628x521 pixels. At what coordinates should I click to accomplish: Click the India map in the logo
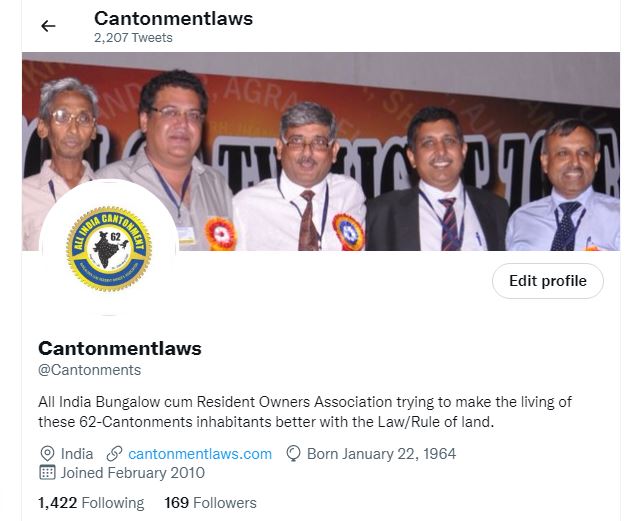pyautogui.click(x=107, y=249)
